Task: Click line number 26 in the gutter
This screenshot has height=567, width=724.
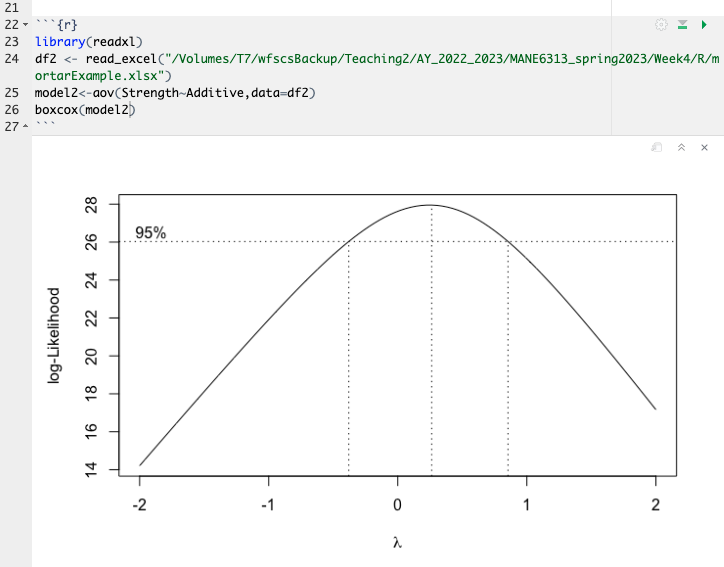Action: coord(11,109)
